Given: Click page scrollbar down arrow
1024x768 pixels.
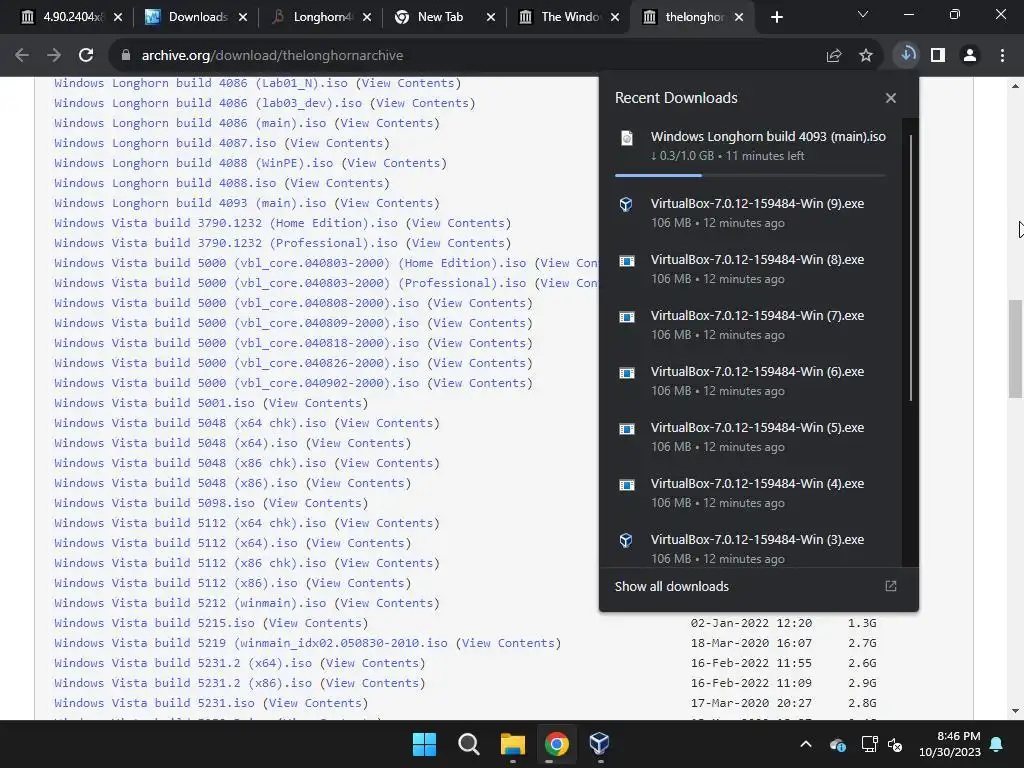Looking at the screenshot, I should click(1016, 711).
